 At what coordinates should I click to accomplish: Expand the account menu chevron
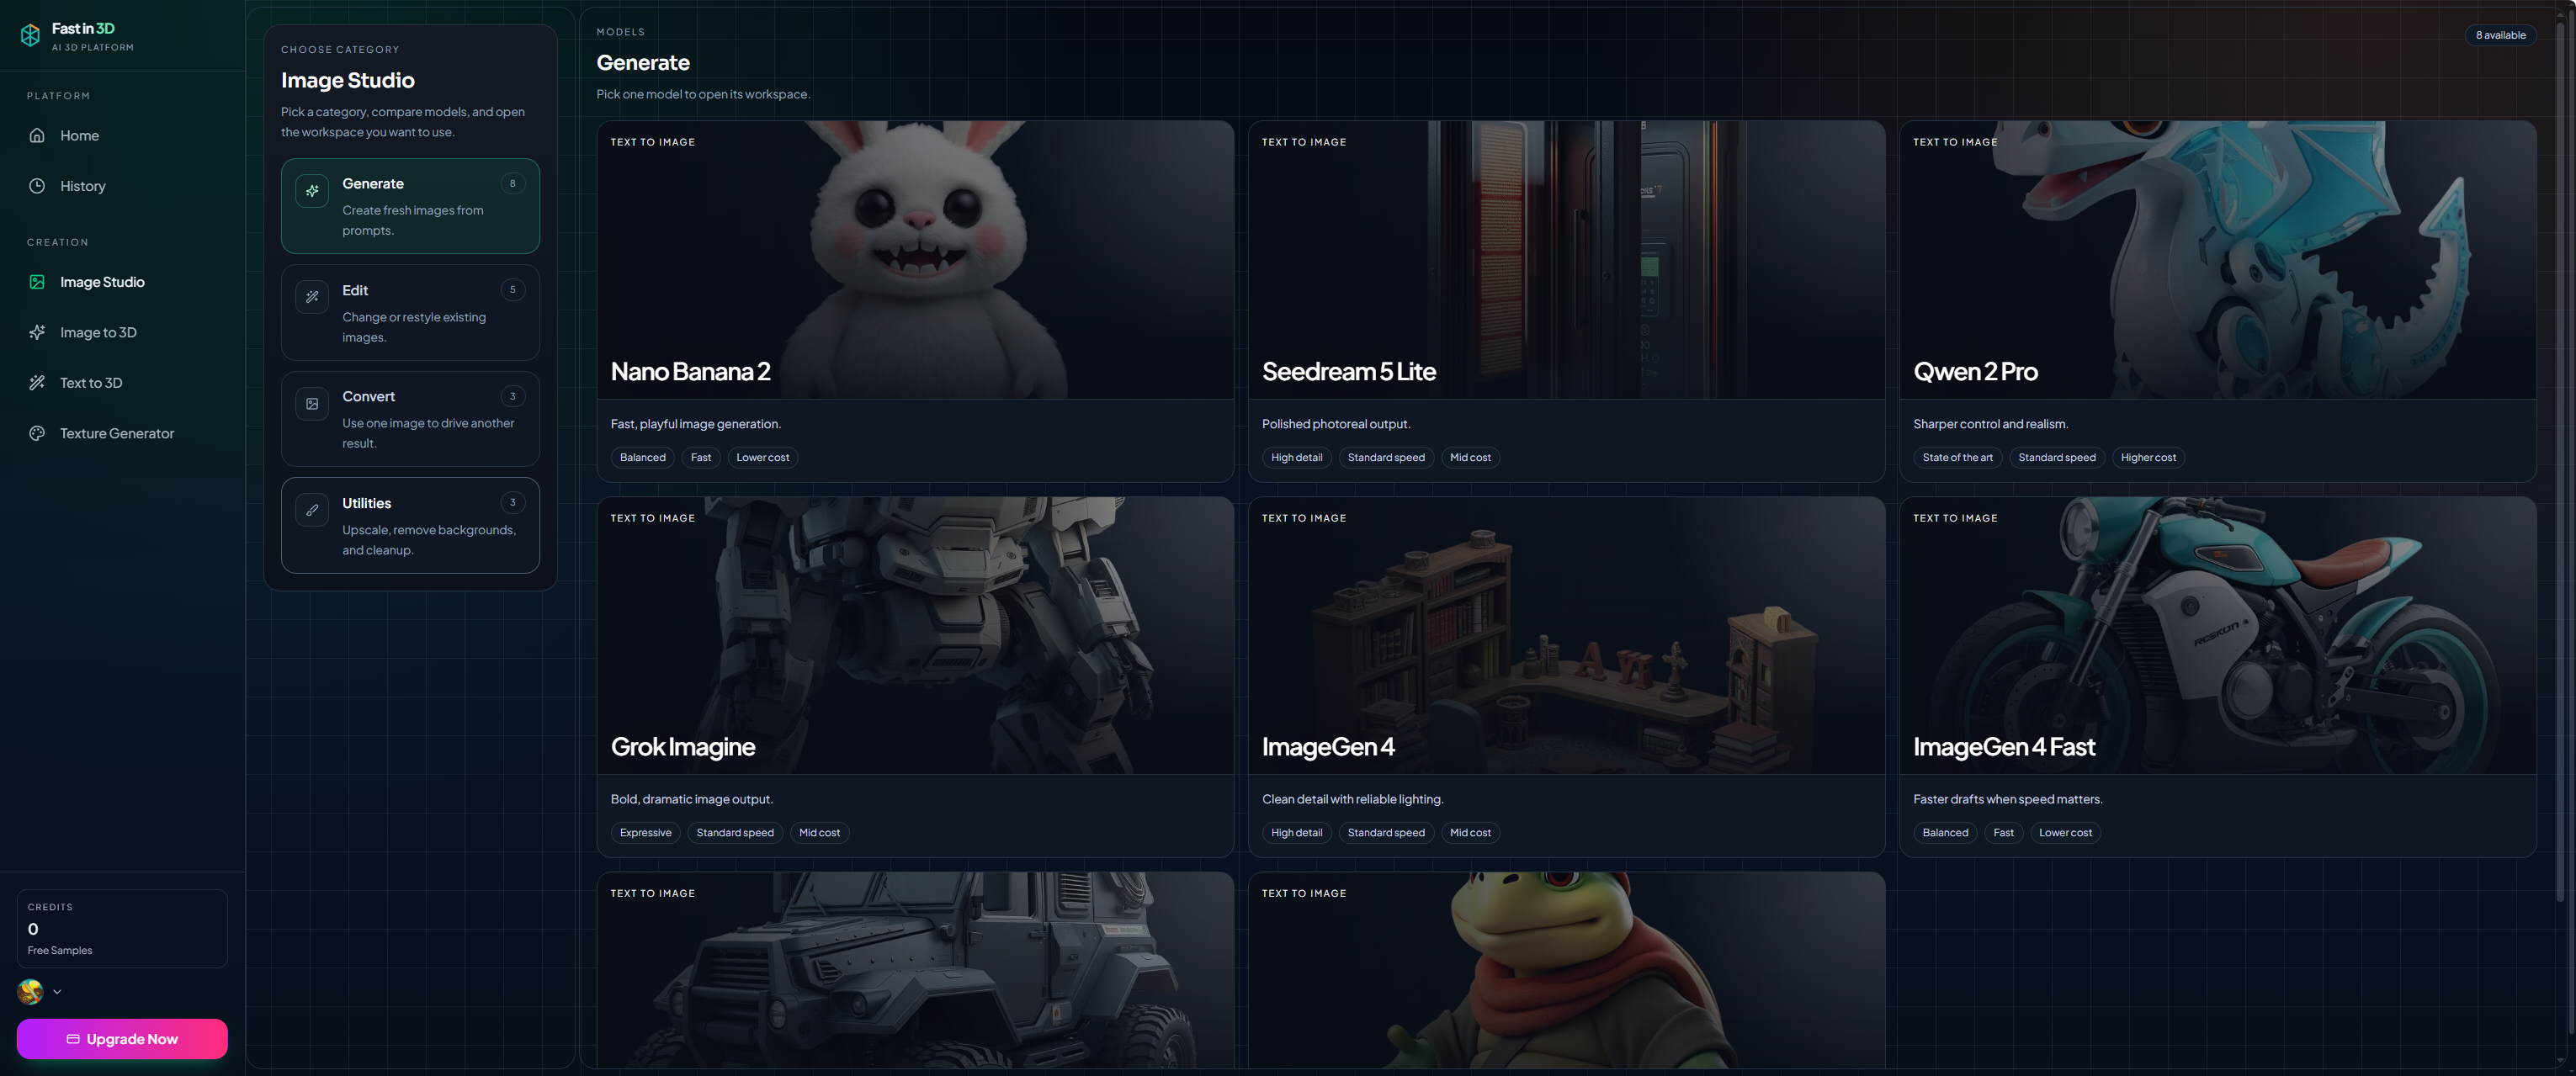(x=57, y=992)
